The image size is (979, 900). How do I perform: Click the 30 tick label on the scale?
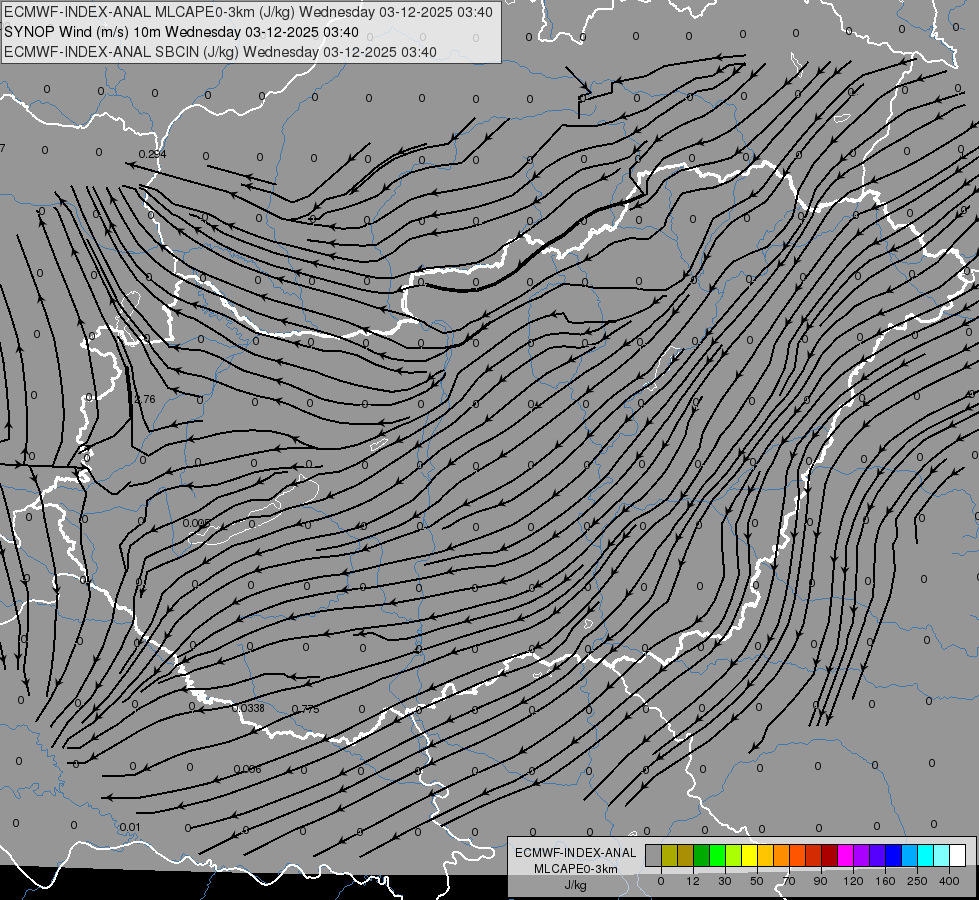point(725,881)
